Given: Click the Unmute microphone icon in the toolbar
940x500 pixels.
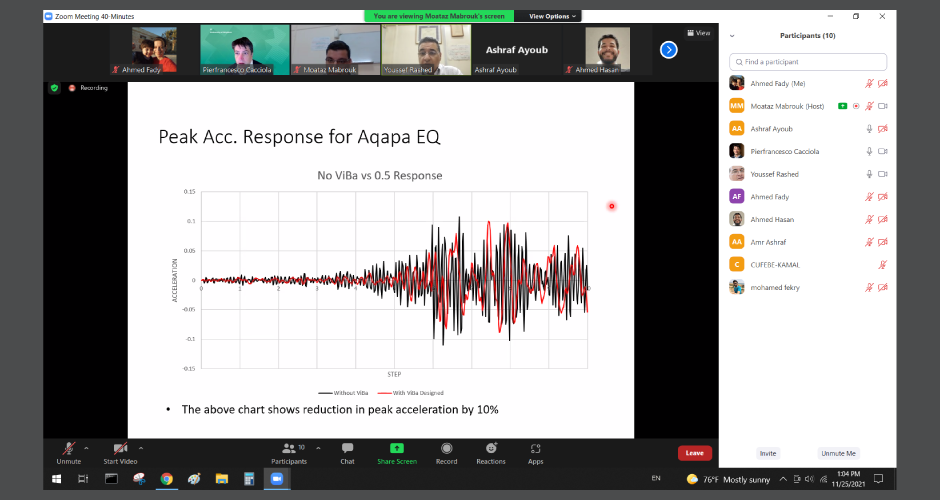Looking at the screenshot, I should point(68,448).
